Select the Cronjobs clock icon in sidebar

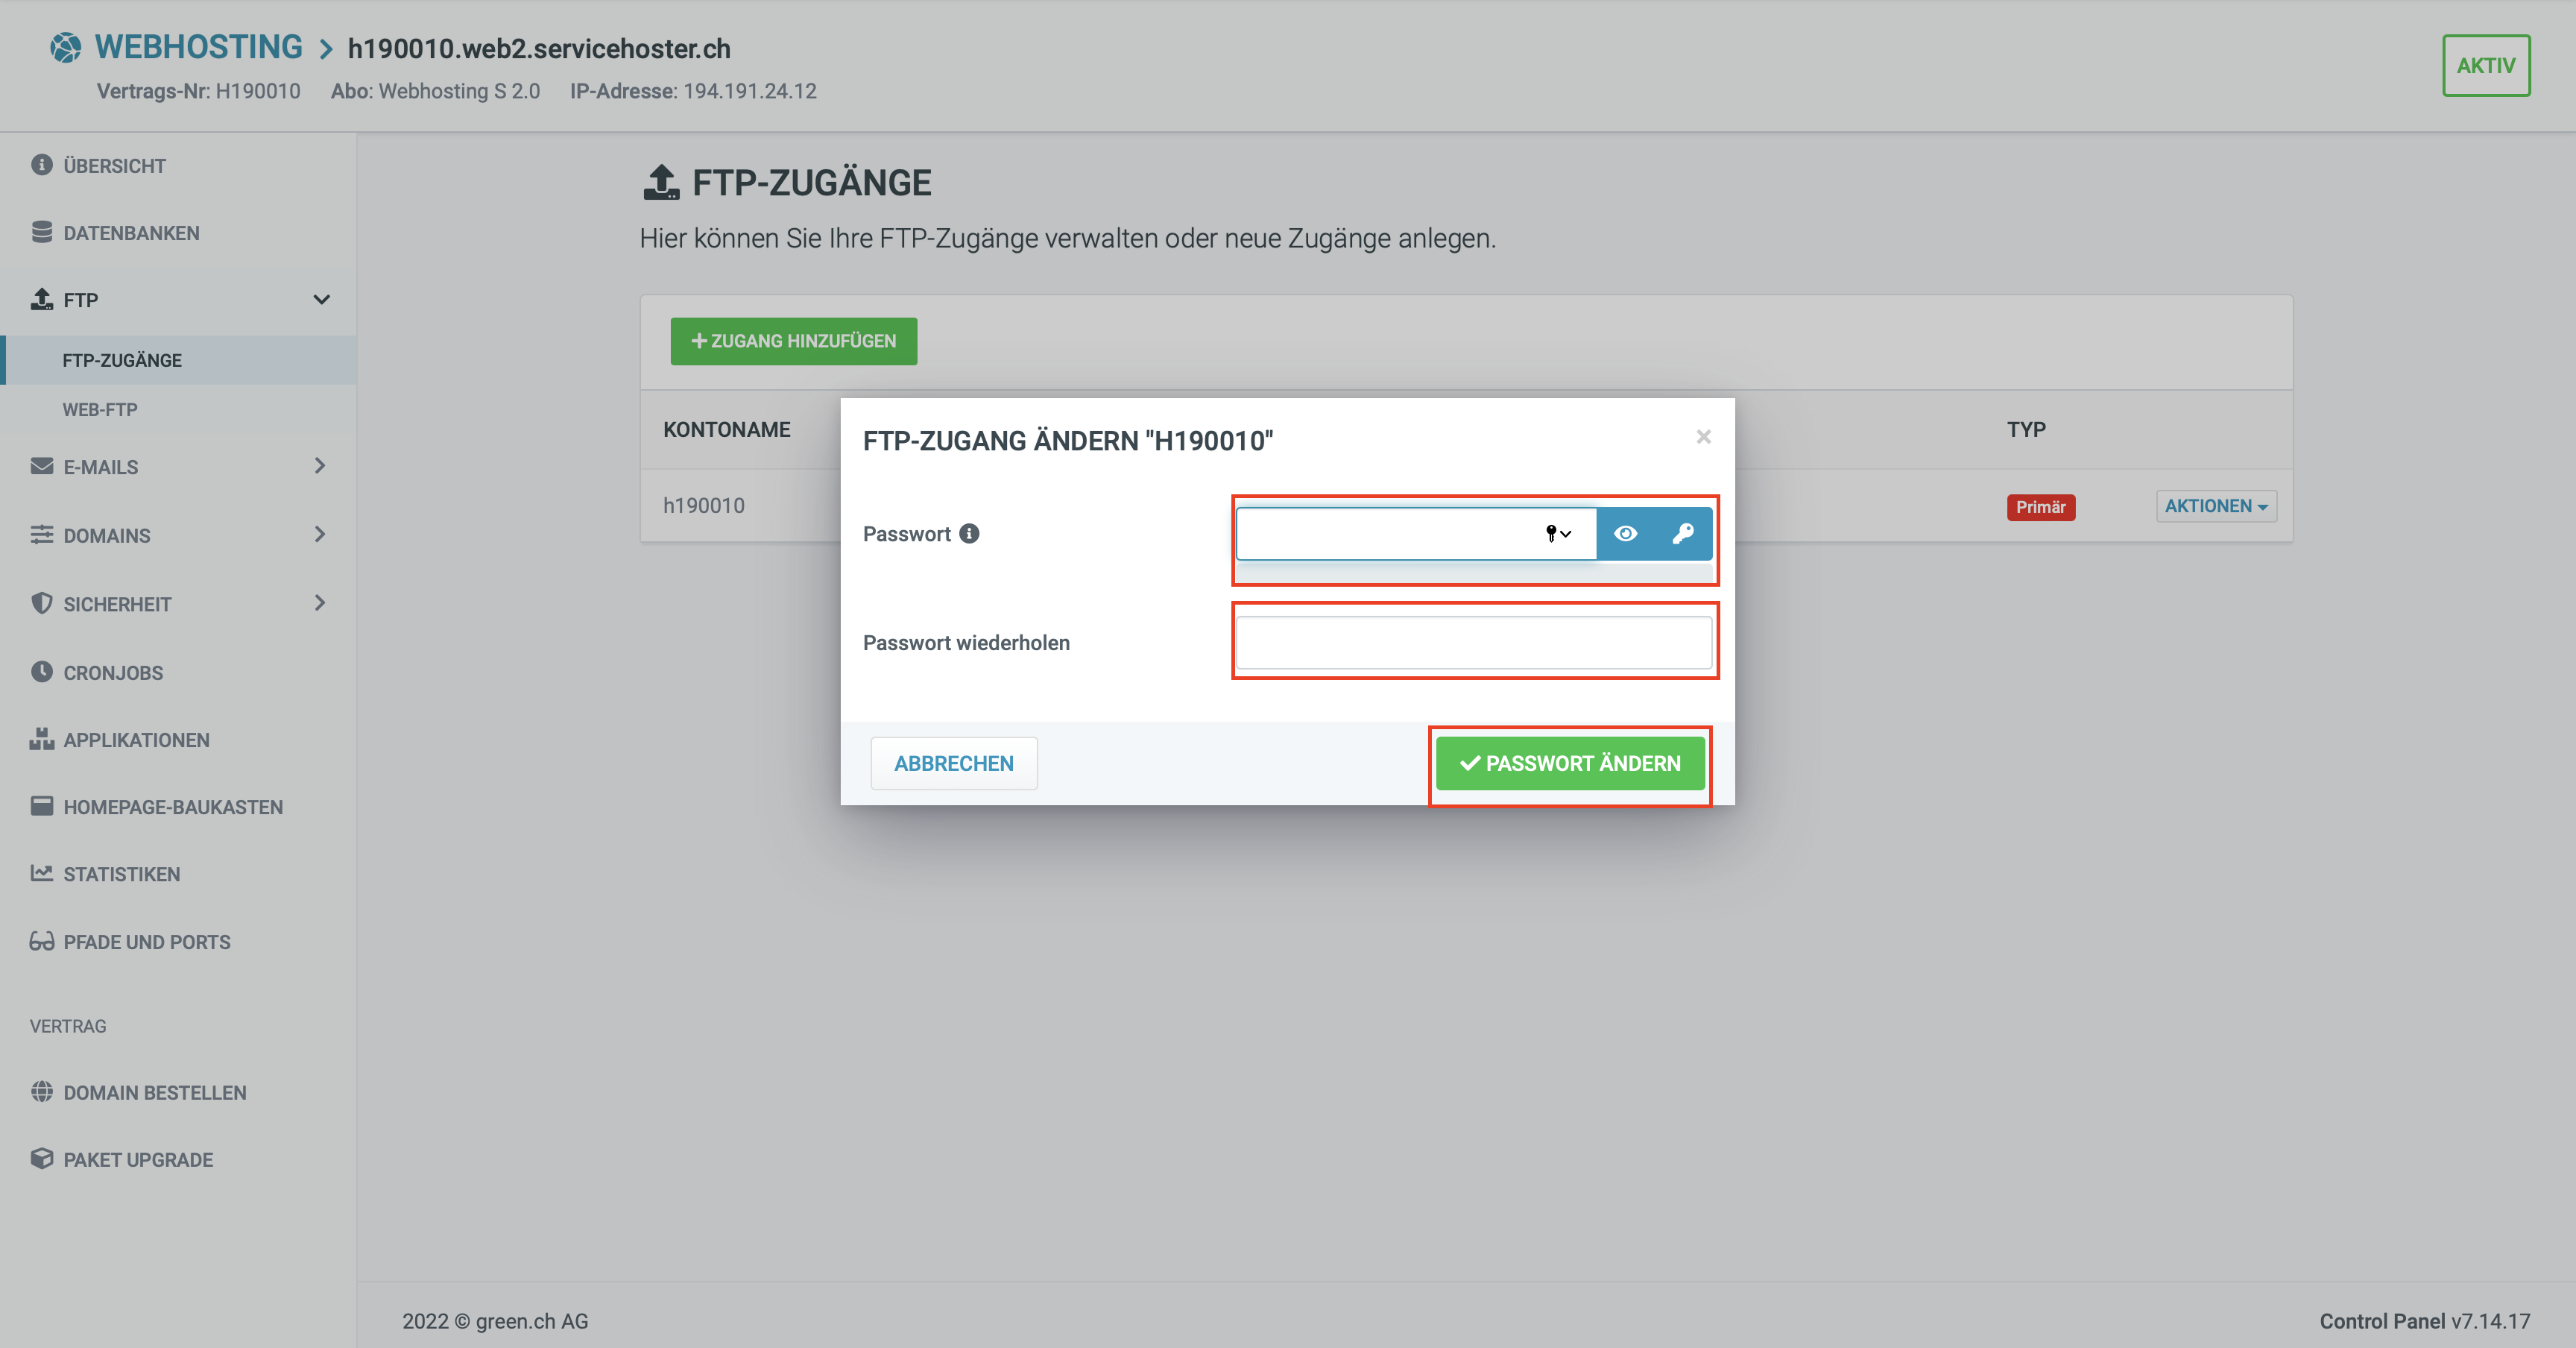click(41, 672)
